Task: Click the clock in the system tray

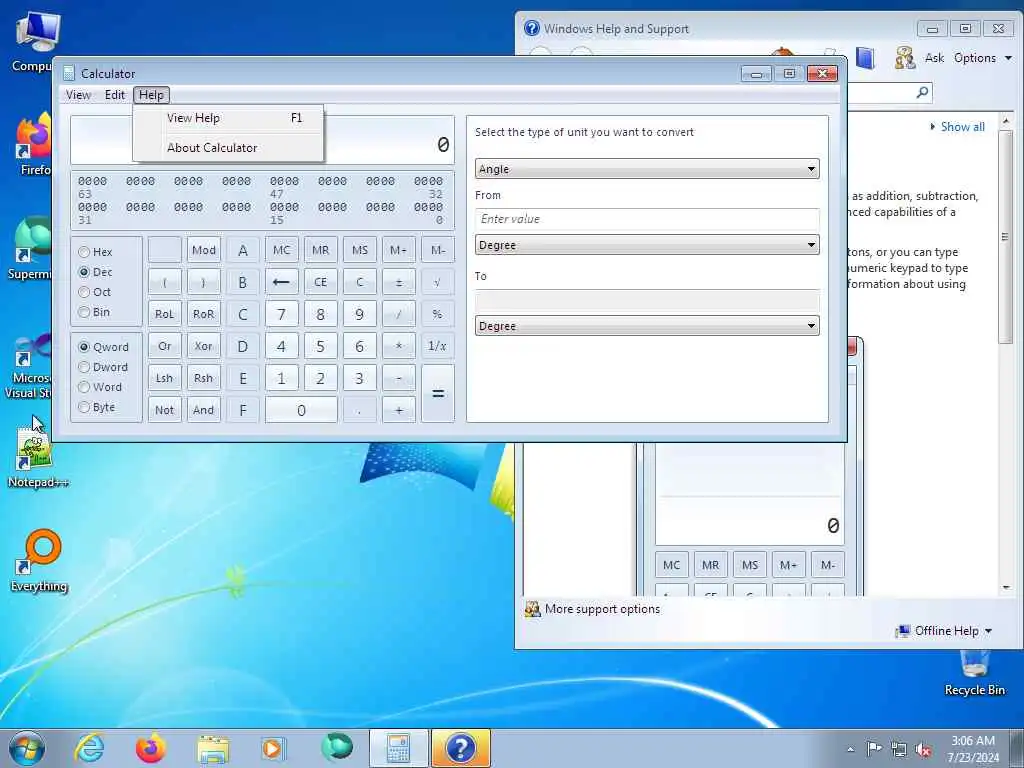Action: (973, 749)
